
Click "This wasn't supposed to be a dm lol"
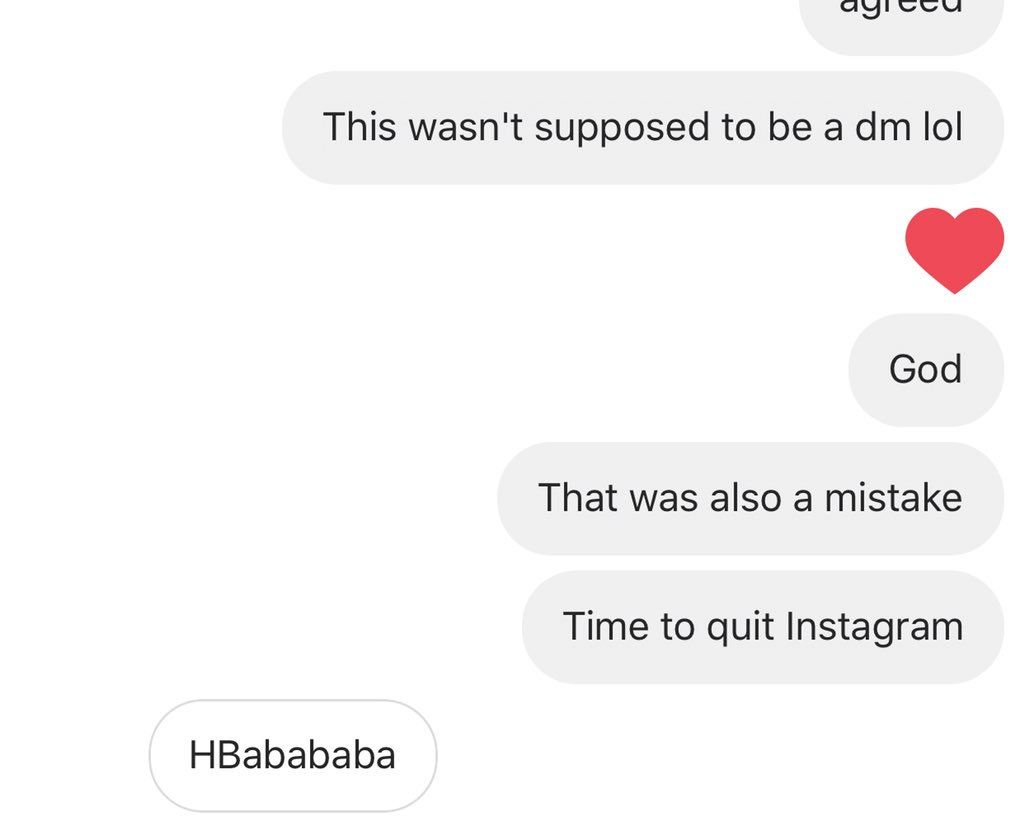coord(642,128)
